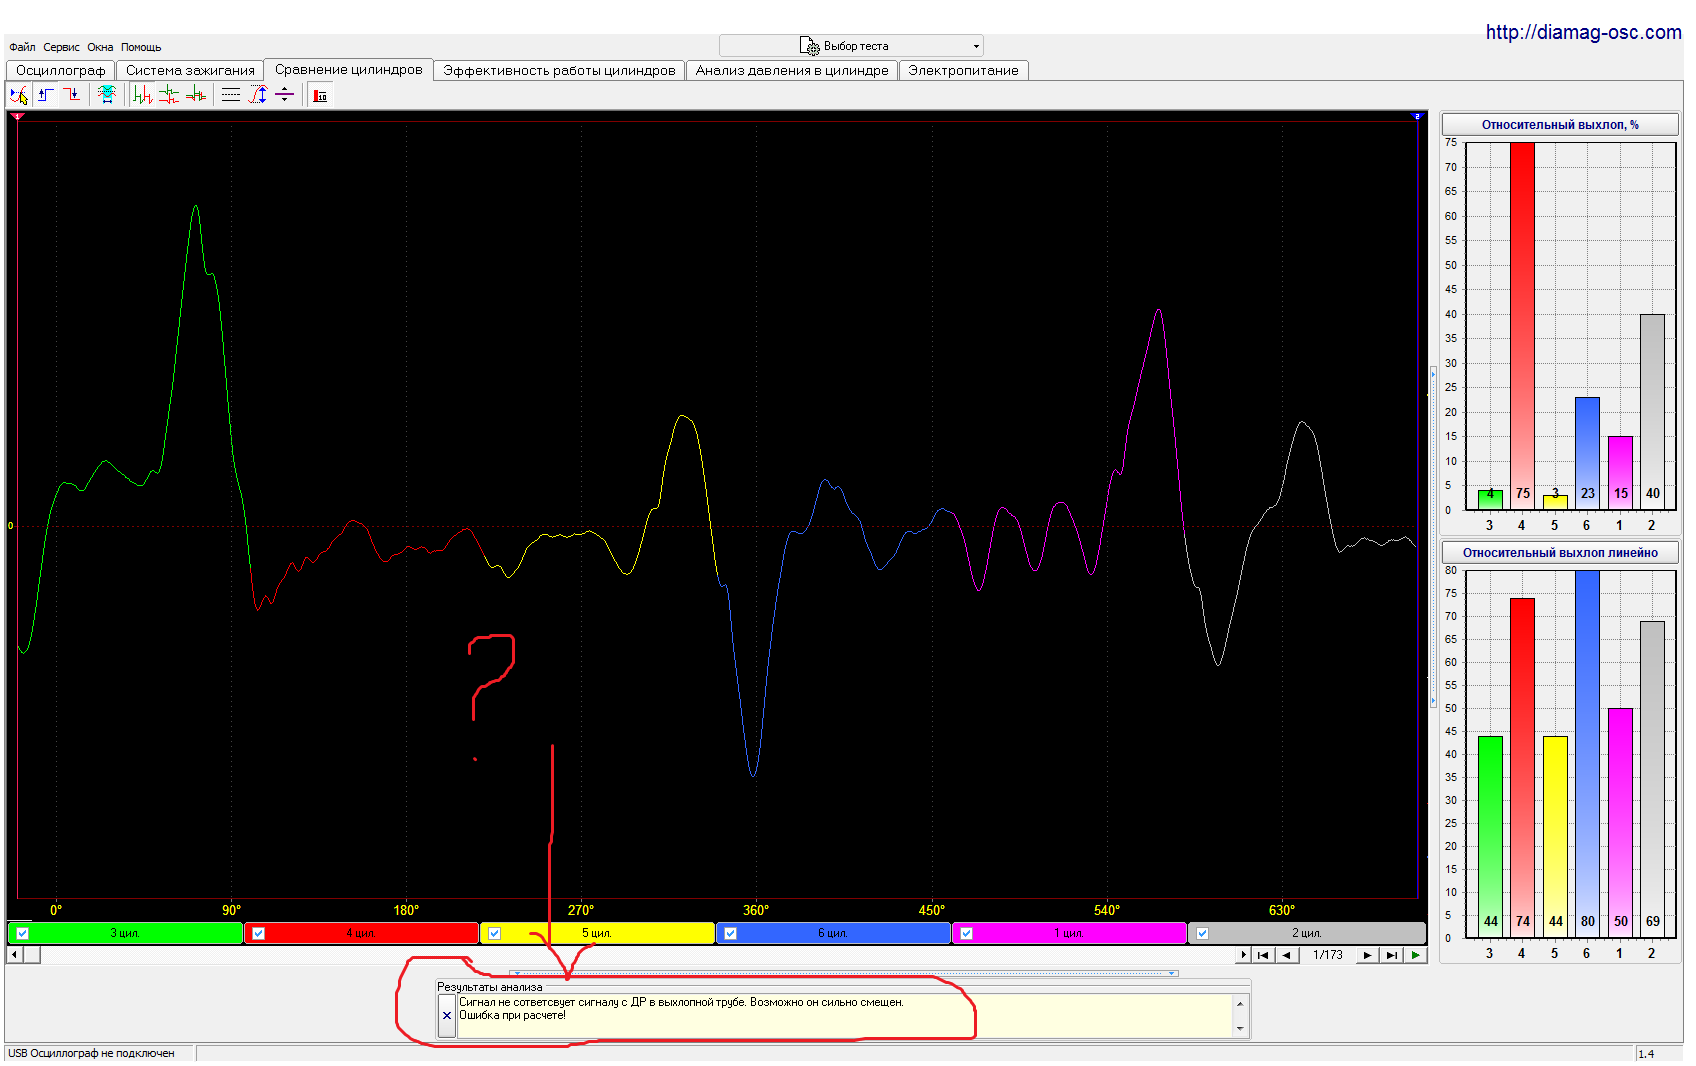Image resolution: width=1696 pixels, height=1066 pixels.
Task: Step to the previous frame
Action: tap(1287, 955)
